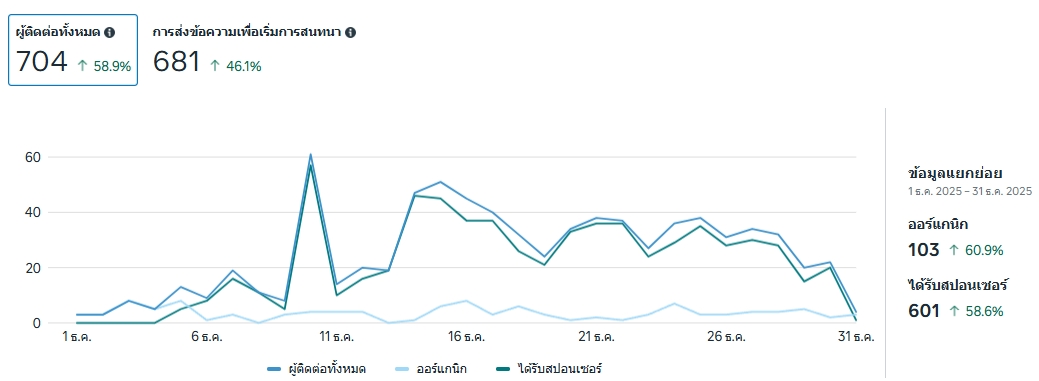Click info icon beside ผู้ติดต่อทั้งหมด
Image resolution: width=1039 pixels, height=381 pixels.
point(110,32)
